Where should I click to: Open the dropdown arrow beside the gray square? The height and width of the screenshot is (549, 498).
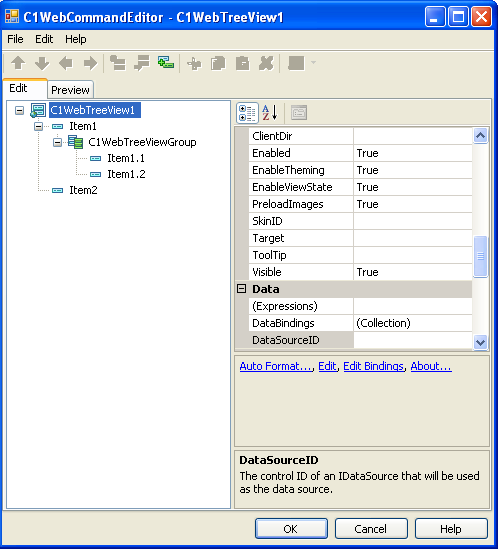point(313,63)
